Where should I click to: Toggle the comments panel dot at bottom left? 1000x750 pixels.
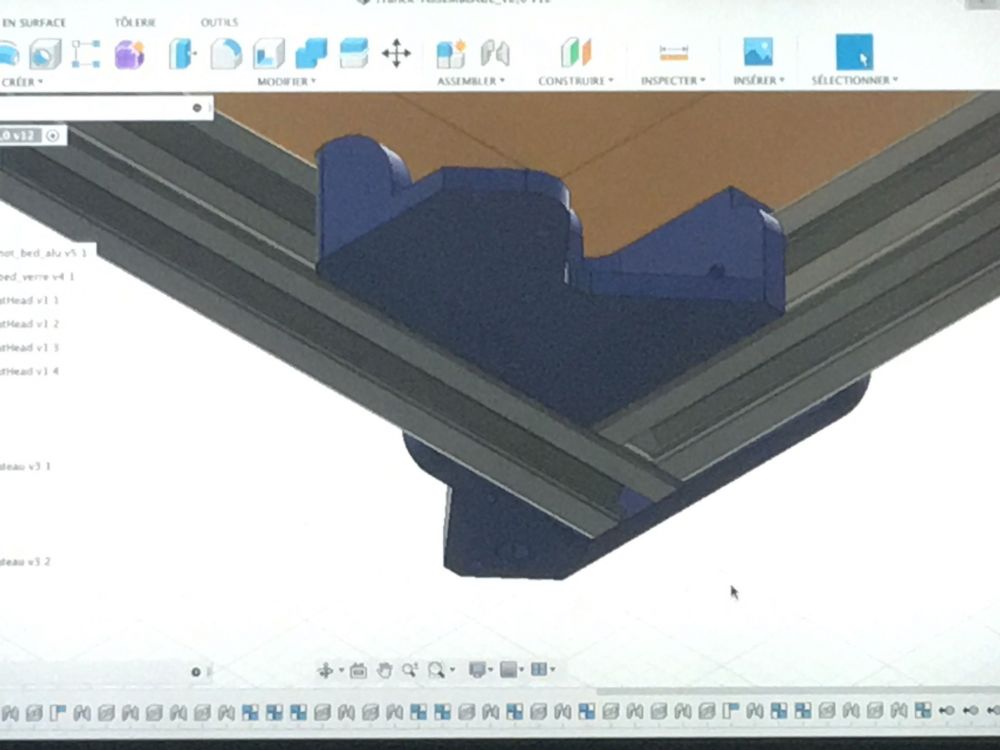(196, 672)
